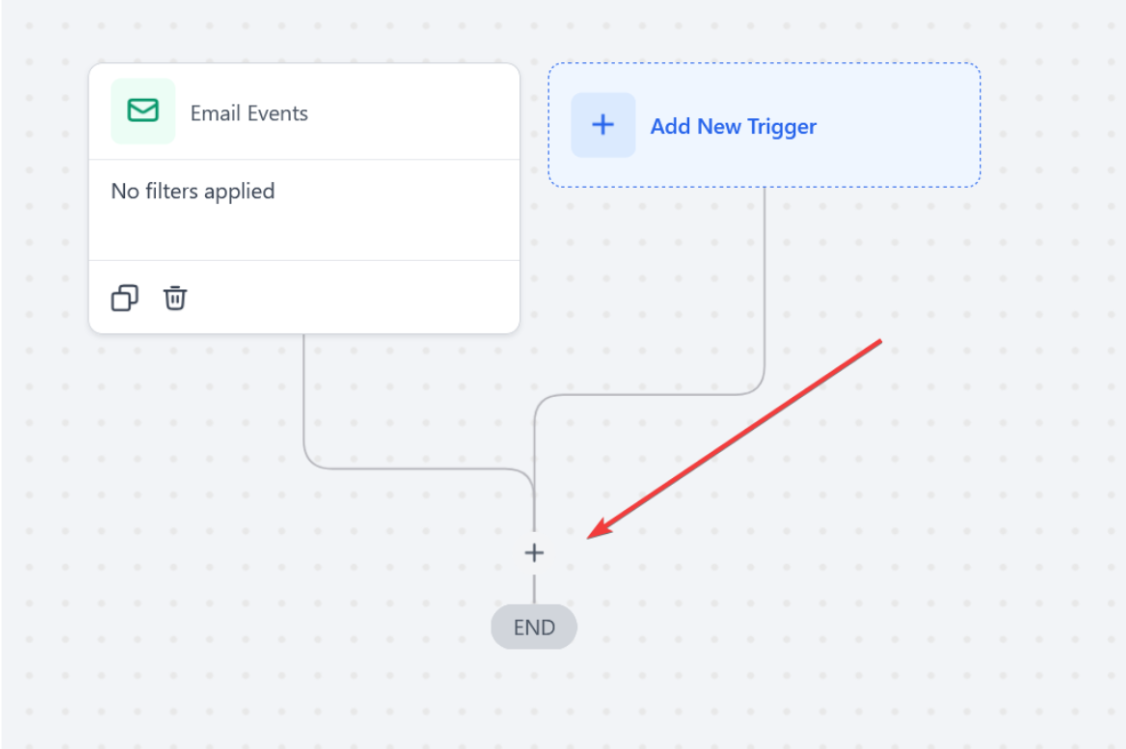The image size is (1126, 749).
Task: Click the red arrow's pointed tip
Action: (589, 537)
